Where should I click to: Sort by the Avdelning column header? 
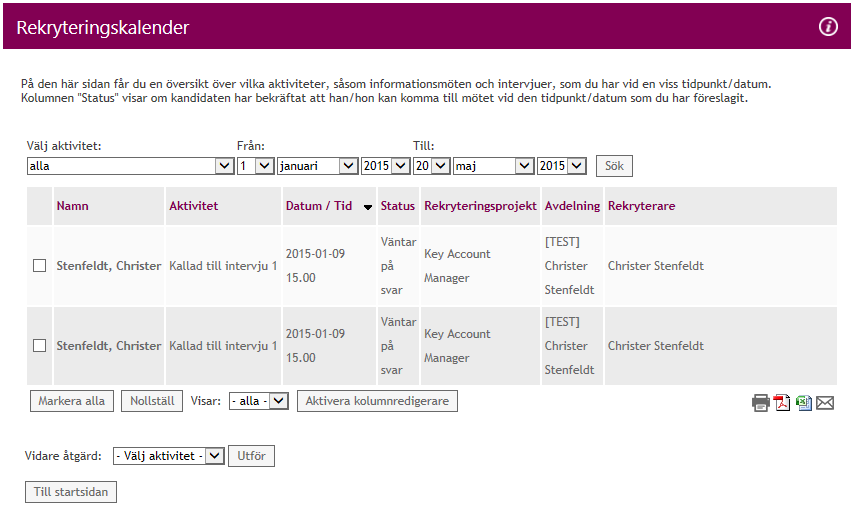pyautogui.click(x=572, y=206)
